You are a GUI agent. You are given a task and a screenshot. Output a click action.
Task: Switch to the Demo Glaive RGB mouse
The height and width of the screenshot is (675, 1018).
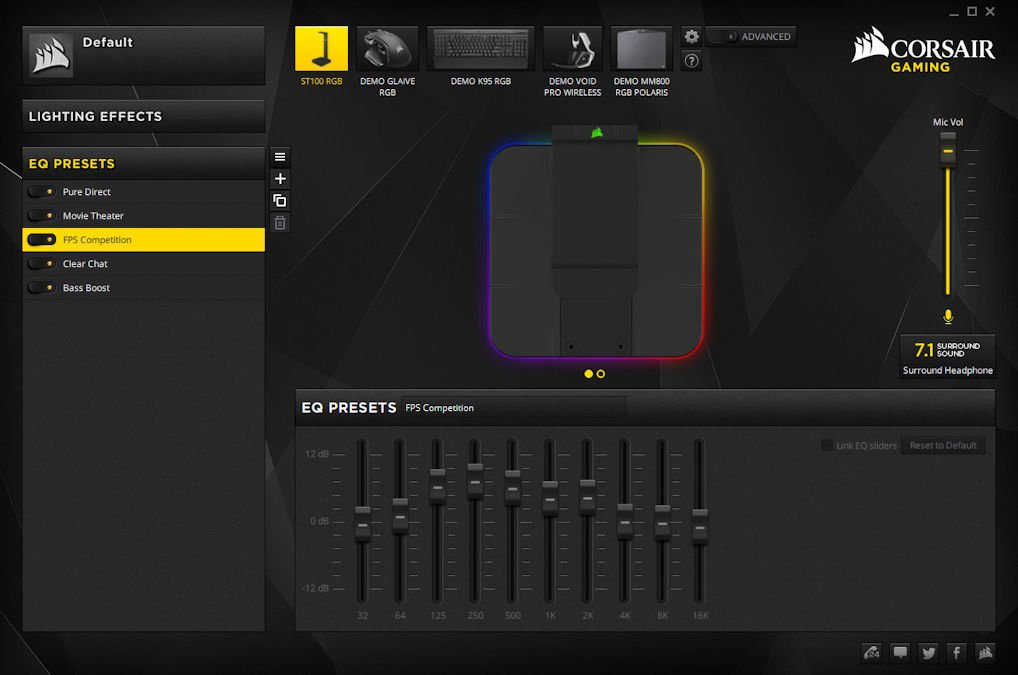(x=387, y=49)
